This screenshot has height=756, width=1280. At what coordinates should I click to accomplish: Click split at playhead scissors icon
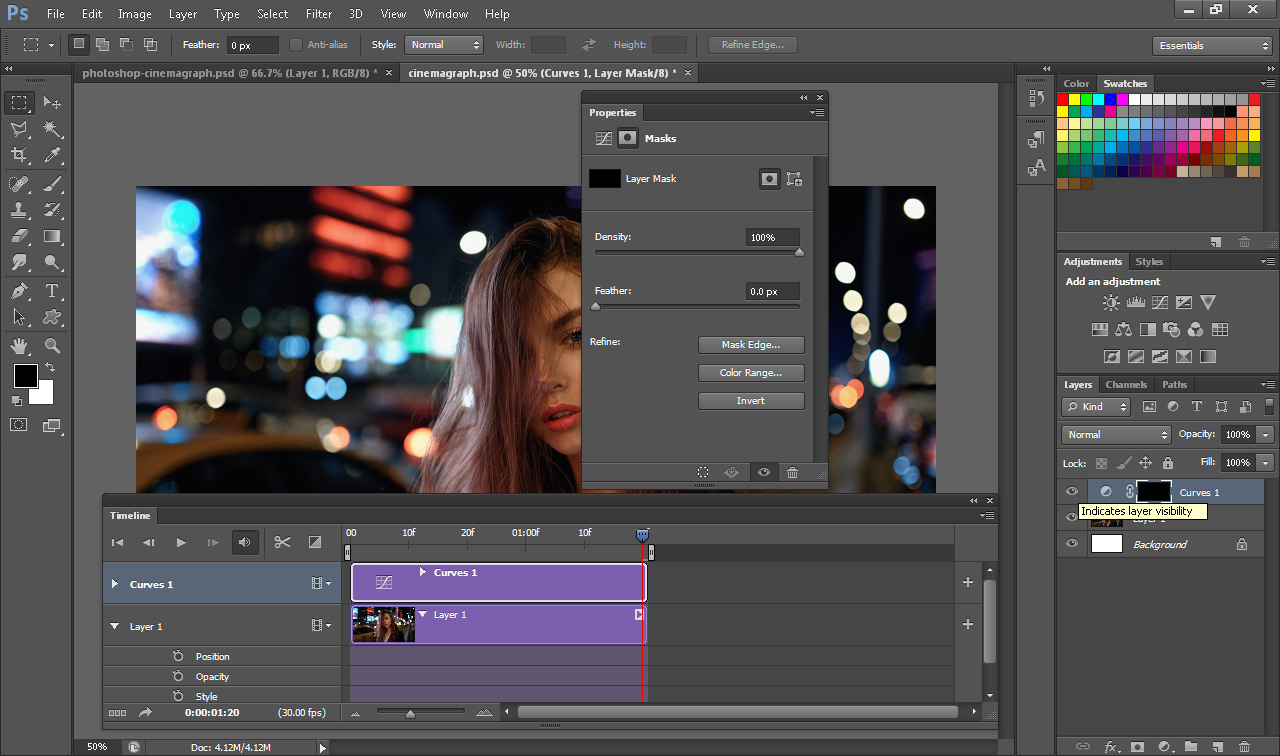click(282, 542)
